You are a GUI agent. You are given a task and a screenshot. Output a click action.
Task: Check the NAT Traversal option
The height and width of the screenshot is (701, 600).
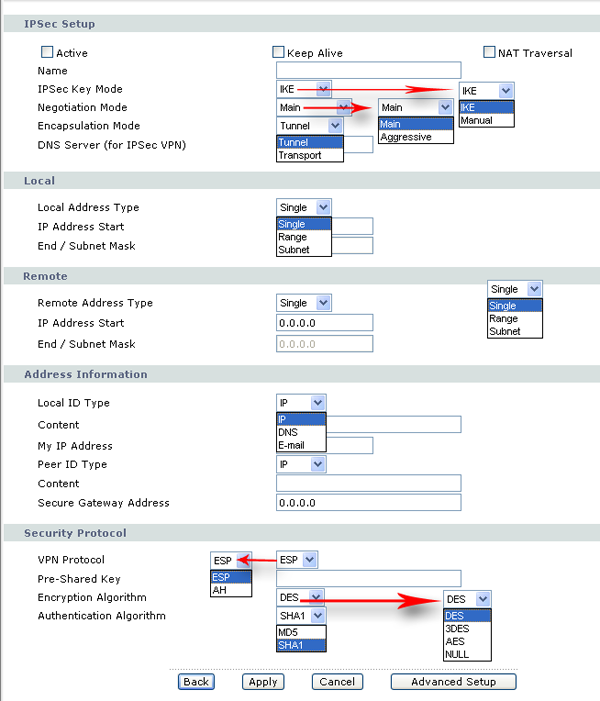(490, 52)
